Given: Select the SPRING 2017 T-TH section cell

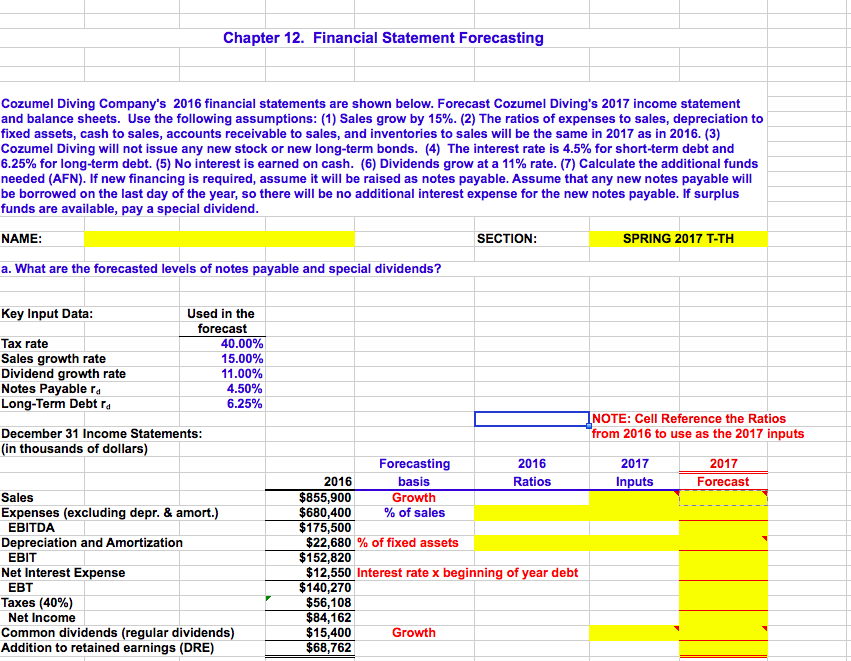Looking at the screenshot, I should [x=678, y=239].
